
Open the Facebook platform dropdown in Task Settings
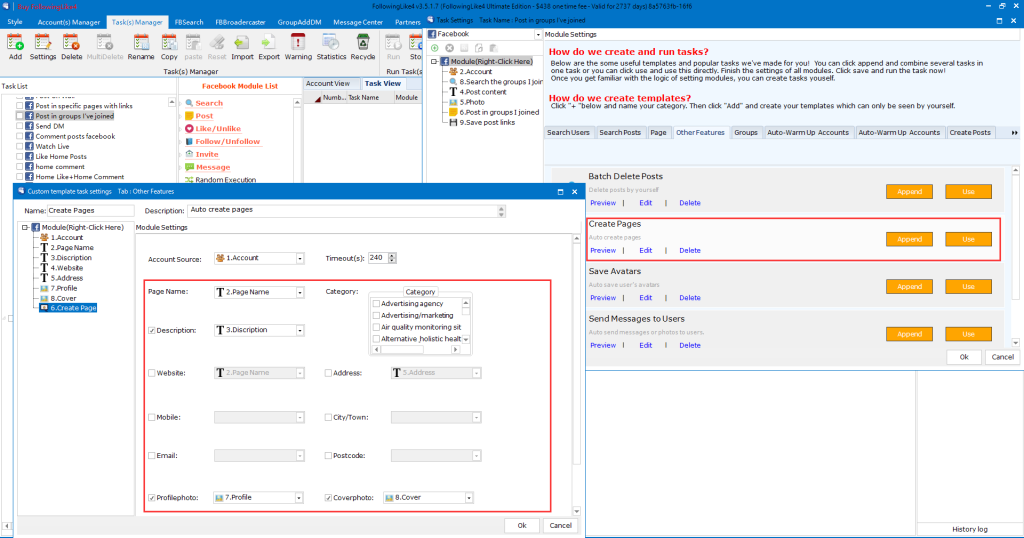538,35
